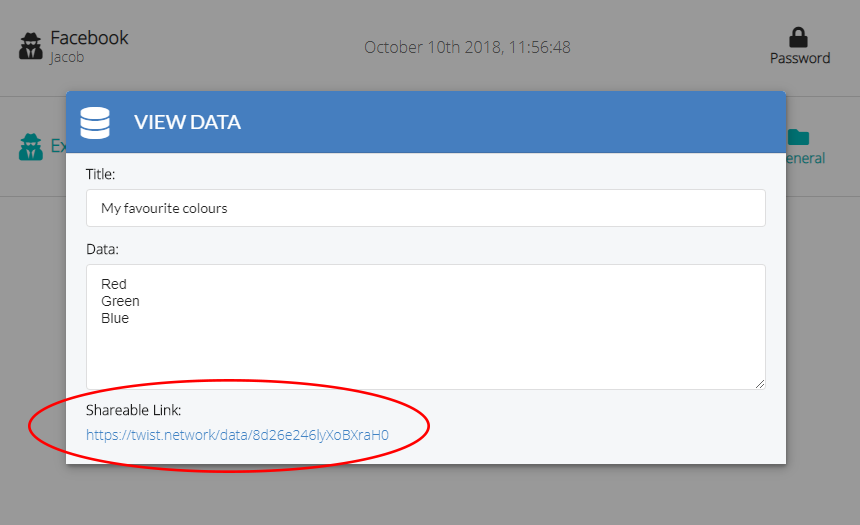Click the VIEW DATA header title

click(187, 122)
